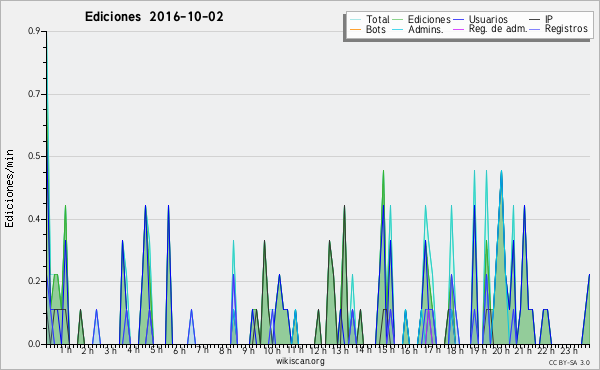Click the 'Ediciones/min' y-axis label

pos(9,188)
